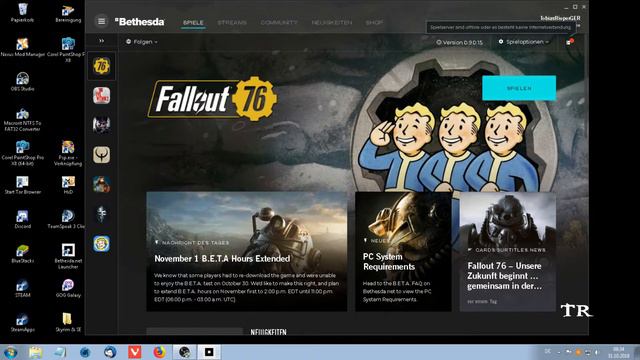The image size is (640, 360).
Task: Select the dark character-portrait game icon in sidebar
Action: pos(101,125)
